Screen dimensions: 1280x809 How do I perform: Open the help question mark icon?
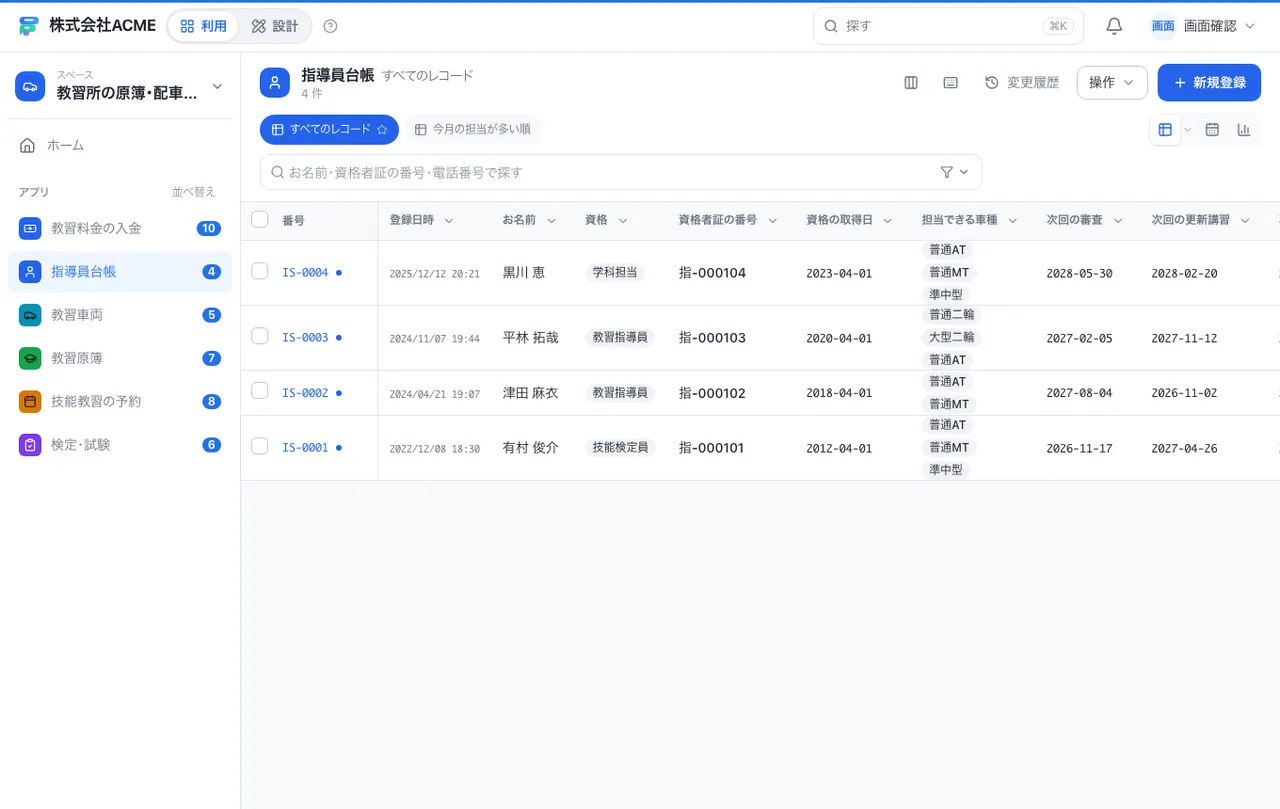pos(331,26)
